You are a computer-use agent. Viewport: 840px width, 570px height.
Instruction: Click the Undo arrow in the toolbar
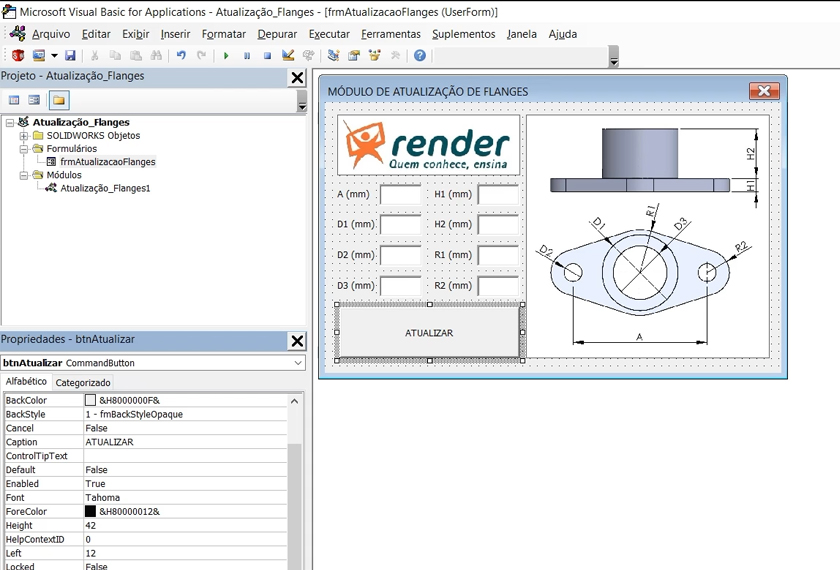pos(181,56)
